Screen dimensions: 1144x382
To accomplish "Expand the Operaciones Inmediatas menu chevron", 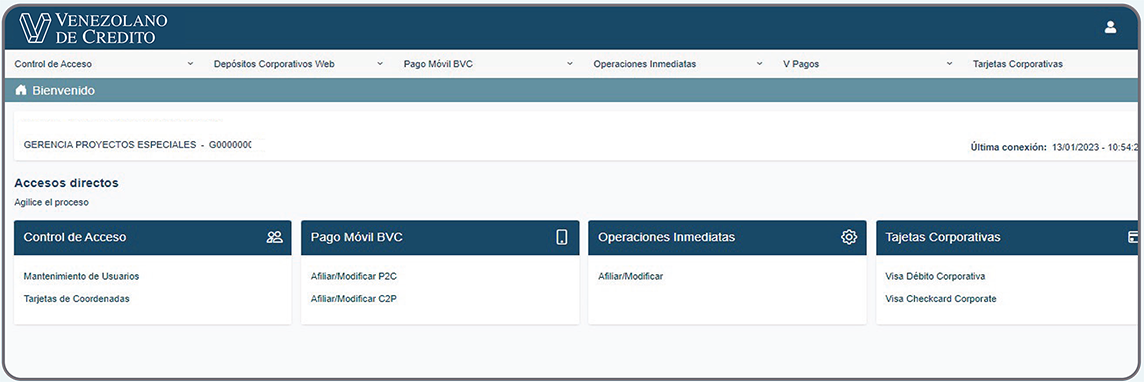I will point(760,64).
